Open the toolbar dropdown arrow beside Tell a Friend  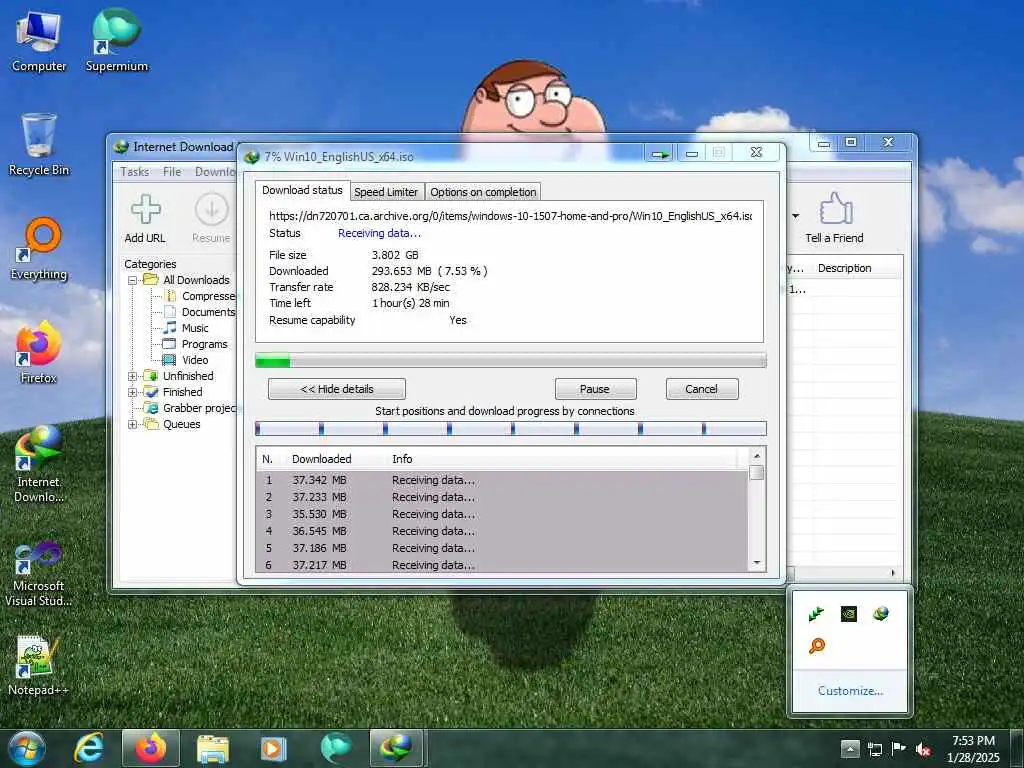(x=795, y=216)
